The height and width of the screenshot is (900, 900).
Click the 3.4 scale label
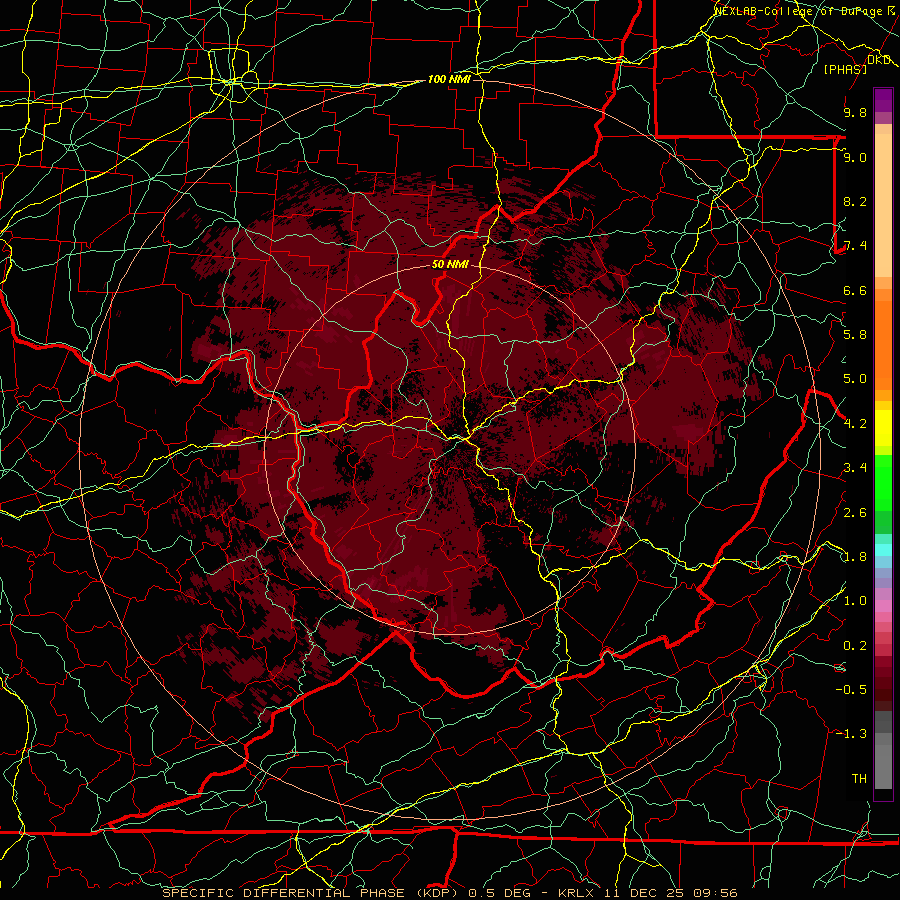pyautogui.click(x=855, y=468)
